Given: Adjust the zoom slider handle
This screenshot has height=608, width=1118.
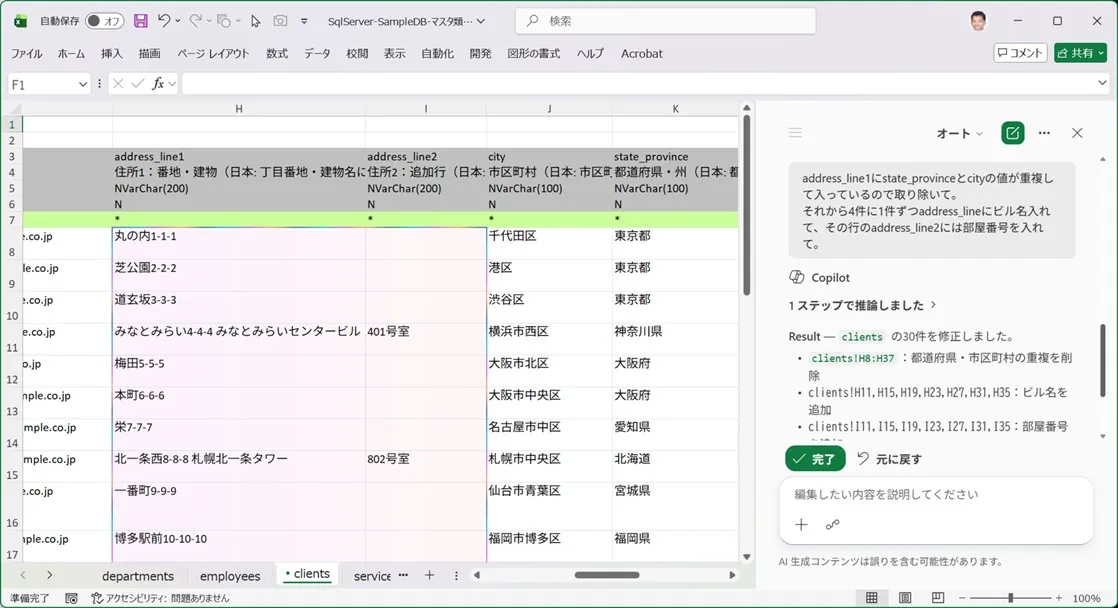Looking at the screenshot, I should (x=1010, y=598).
